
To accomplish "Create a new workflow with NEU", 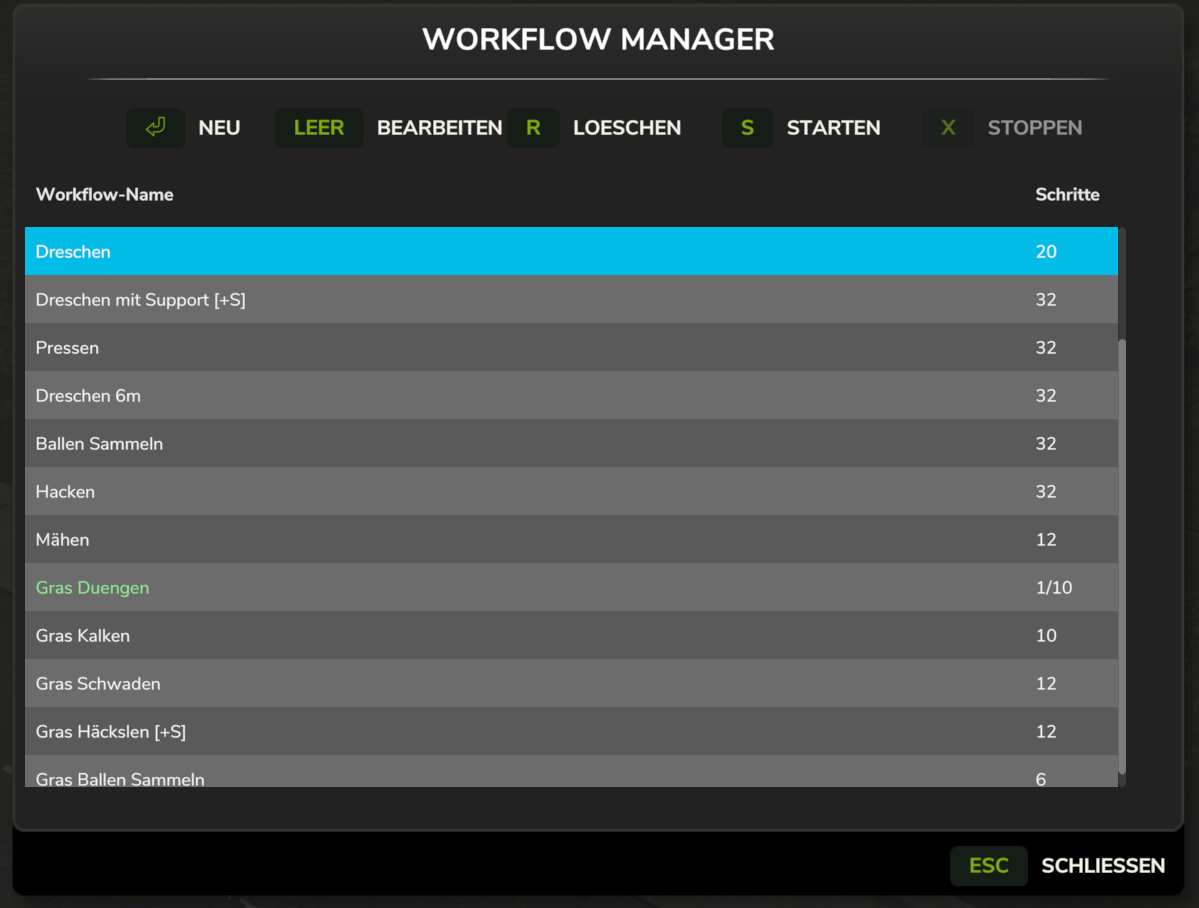I will pyautogui.click(x=219, y=128).
